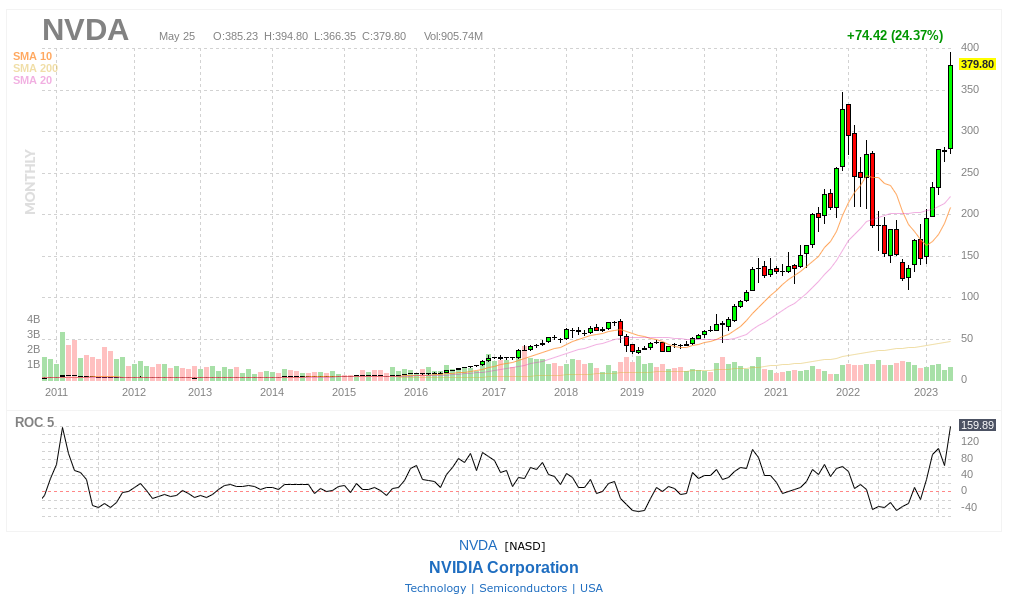The image size is (1011, 598).
Task: Click the 2023 x-axis year label
Action: pos(926,392)
